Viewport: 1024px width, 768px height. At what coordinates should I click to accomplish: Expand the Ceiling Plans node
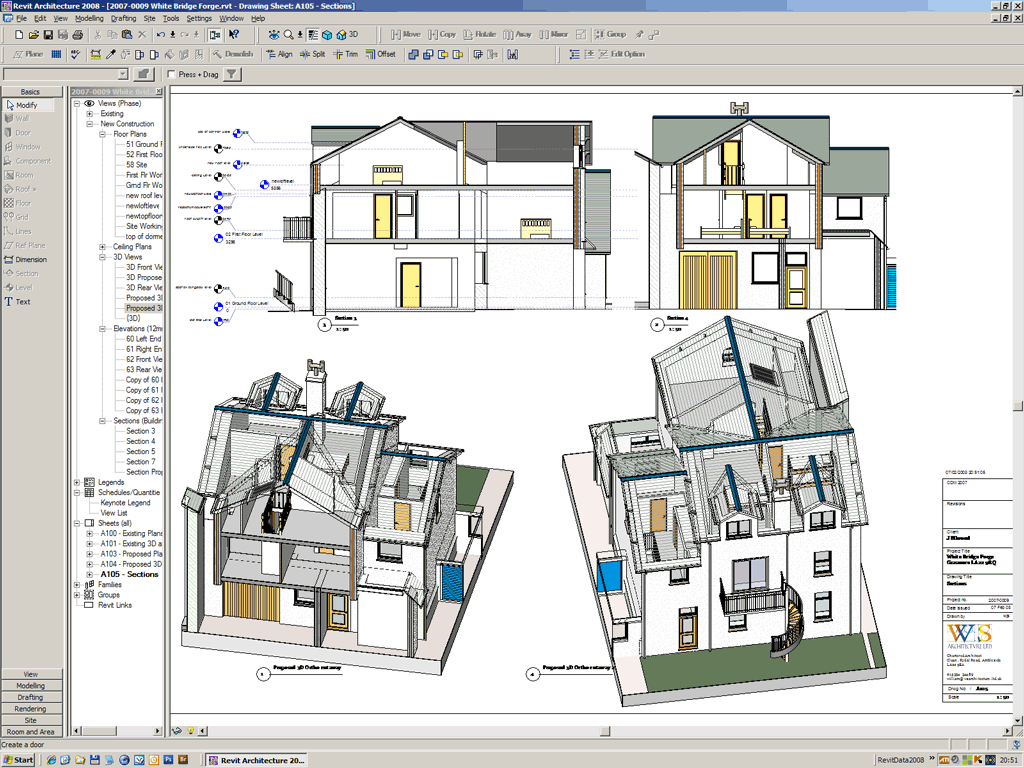point(103,247)
